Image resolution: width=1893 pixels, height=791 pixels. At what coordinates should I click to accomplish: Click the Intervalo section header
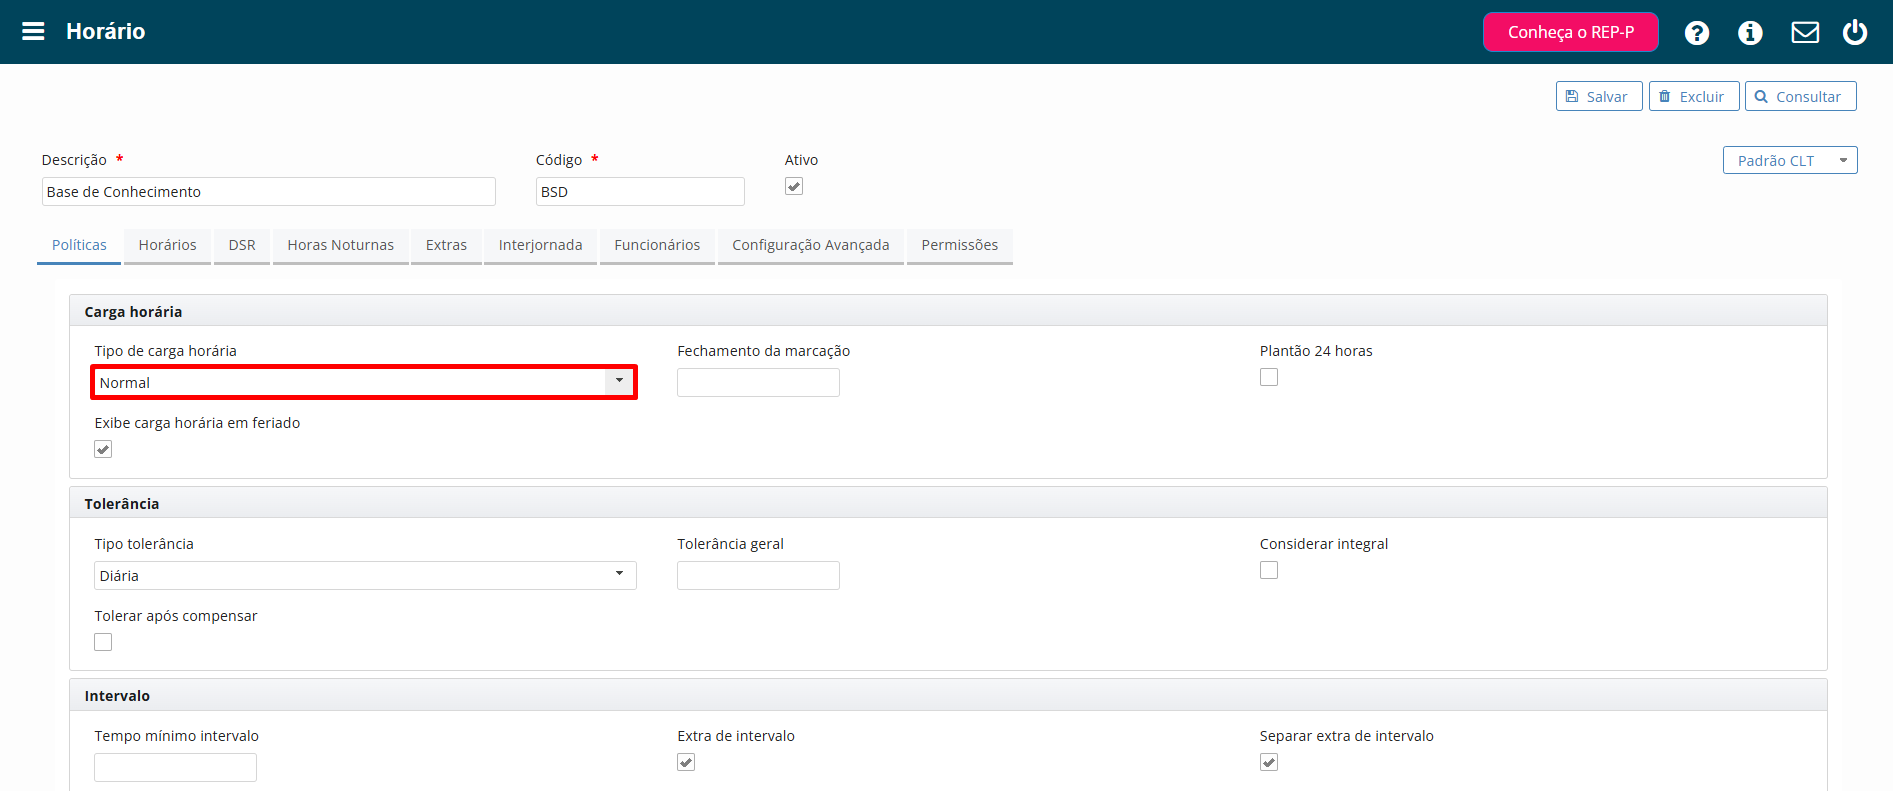948,695
